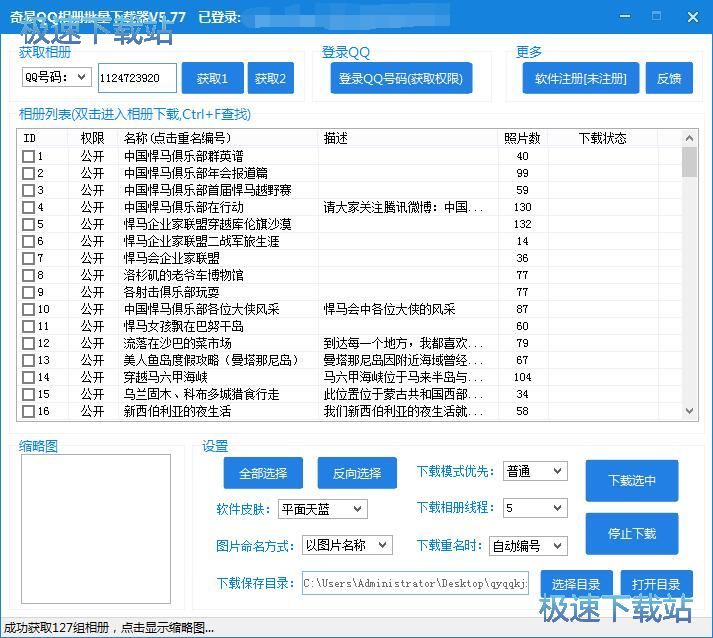
Task: Click photo count 104 in row 14
Action: pyautogui.click(x=522, y=377)
